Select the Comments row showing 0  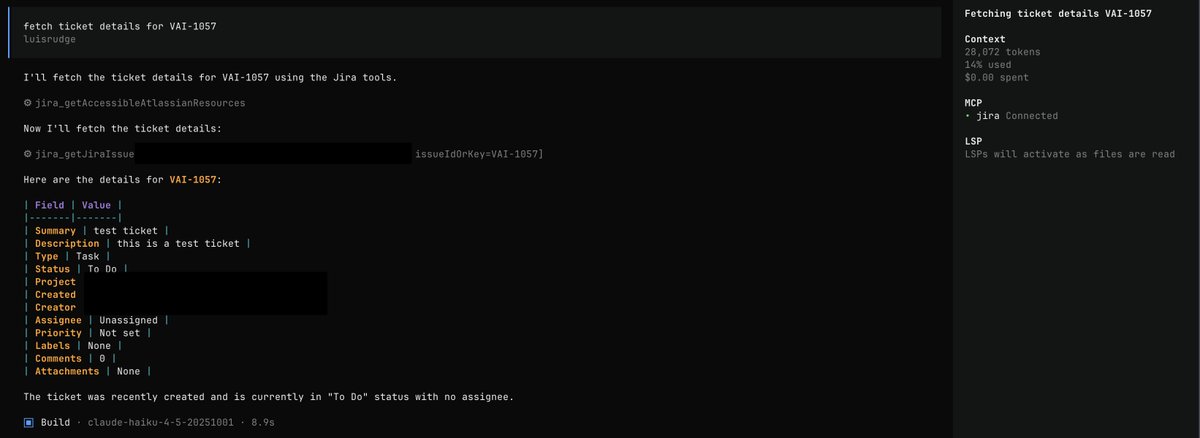(x=70, y=359)
